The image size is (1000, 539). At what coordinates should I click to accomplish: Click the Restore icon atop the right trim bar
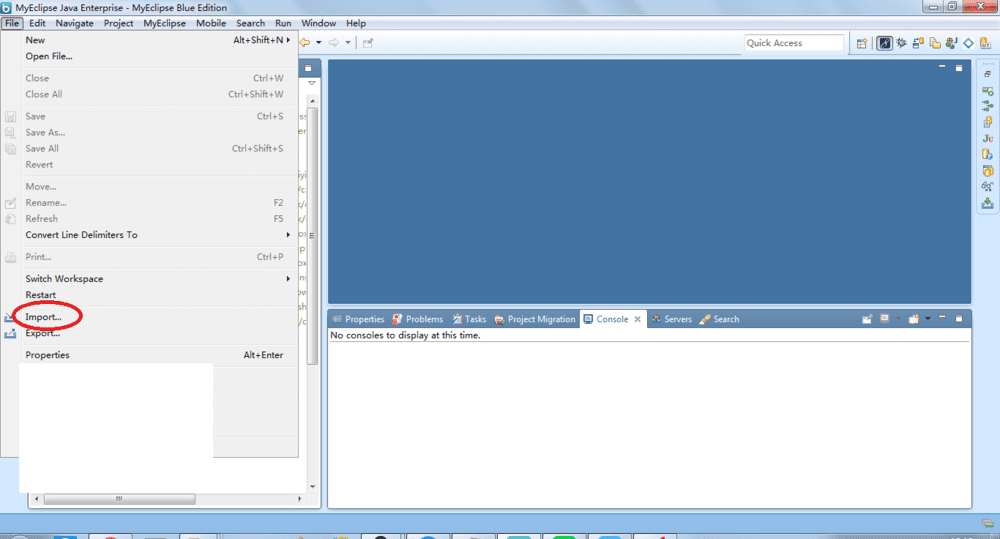[987, 73]
